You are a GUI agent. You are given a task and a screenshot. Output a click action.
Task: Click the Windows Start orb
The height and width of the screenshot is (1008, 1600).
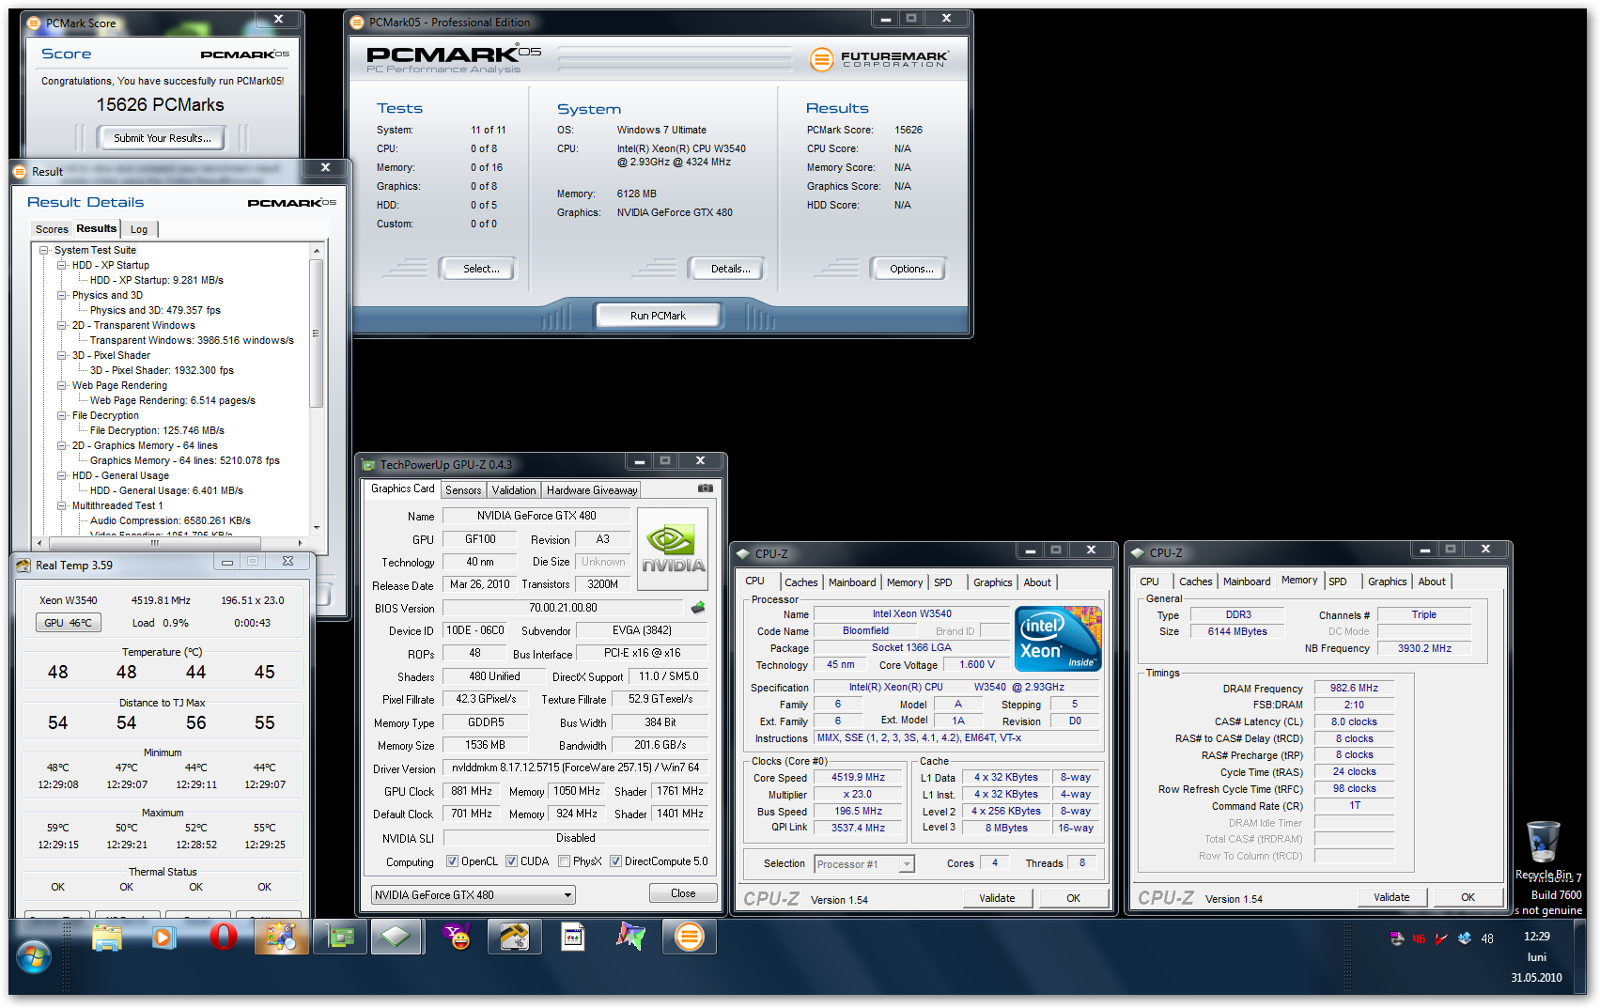click(33, 957)
